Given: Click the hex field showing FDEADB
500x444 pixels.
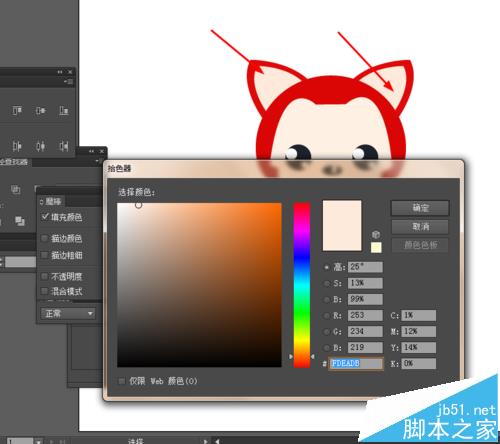Looking at the screenshot, I should pyautogui.click(x=356, y=363).
